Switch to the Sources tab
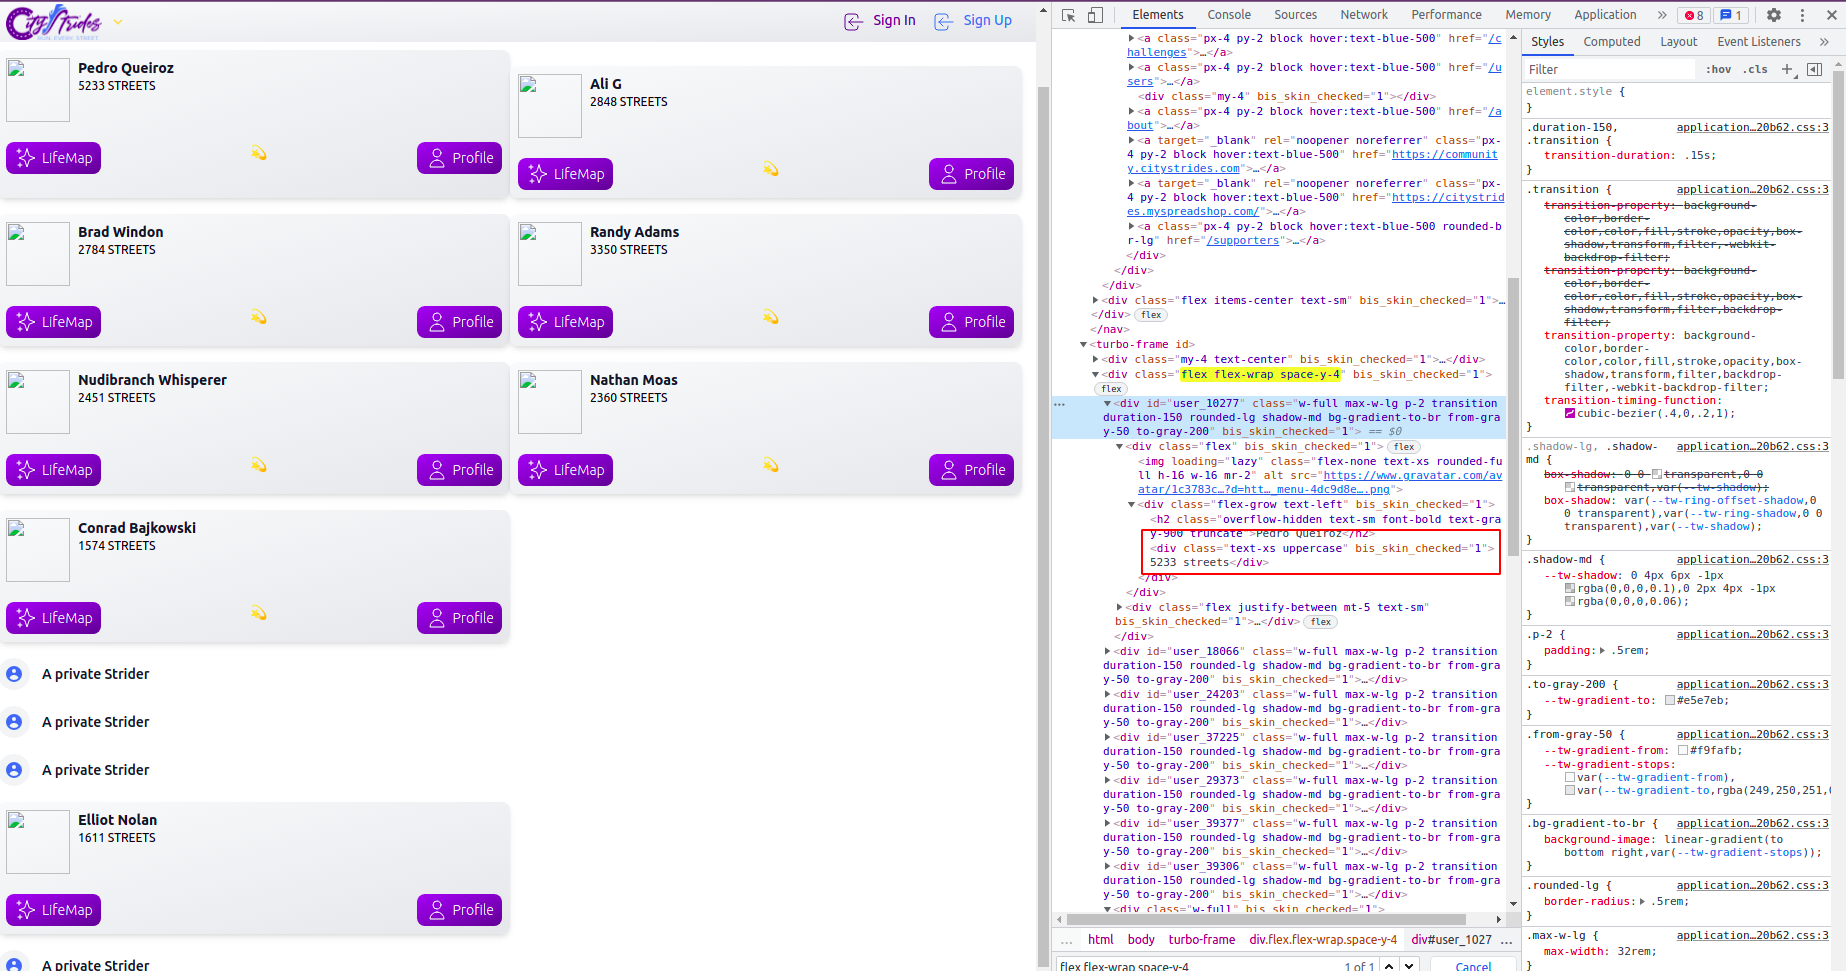Viewport: 1846px width, 971px height. [1295, 15]
